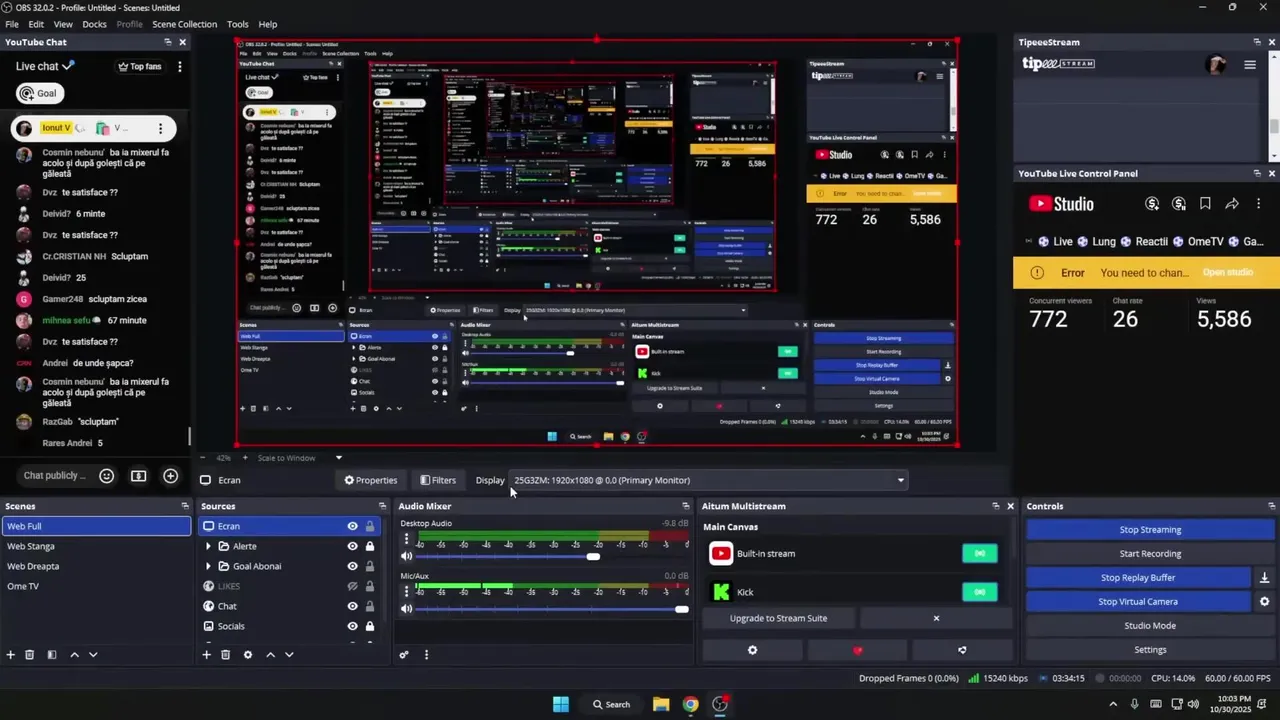1280x720 pixels.
Task: Click the red heart button in Aitum
Action: (x=857, y=650)
